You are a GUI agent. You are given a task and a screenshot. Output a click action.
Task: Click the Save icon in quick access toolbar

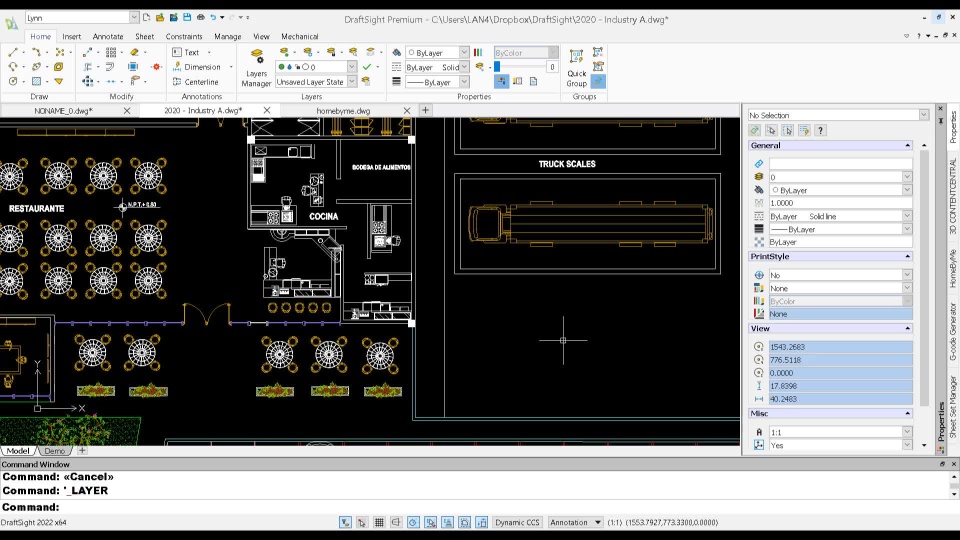point(187,17)
